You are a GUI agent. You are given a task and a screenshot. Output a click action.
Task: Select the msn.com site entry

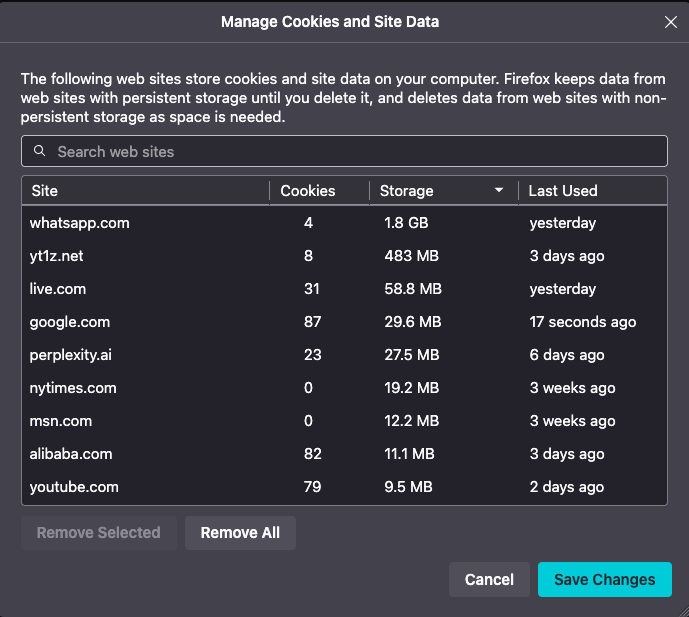[61, 421]
